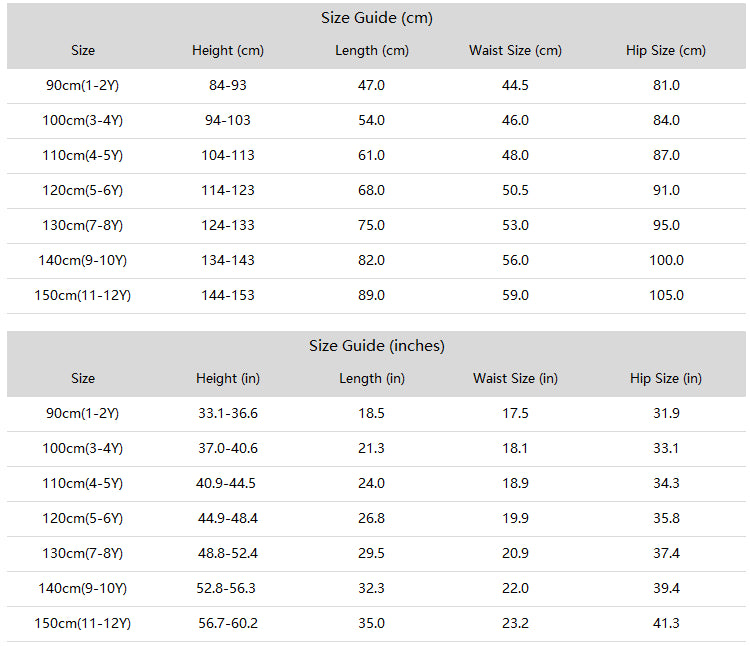
Task: Click the Size Guide (cm) table title
Action: click(x=376, y=18)
